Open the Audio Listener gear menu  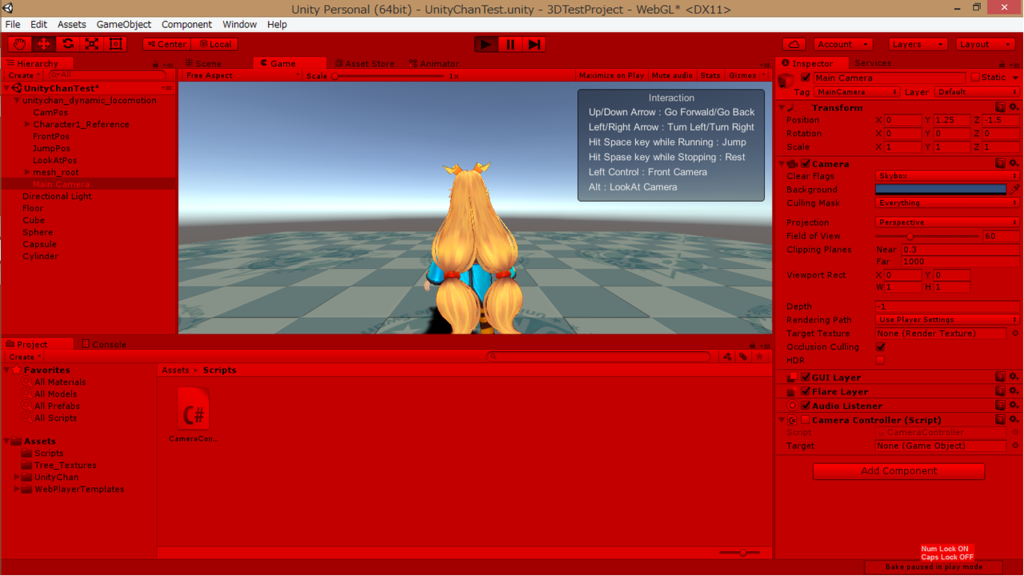tap(1014, 406)
